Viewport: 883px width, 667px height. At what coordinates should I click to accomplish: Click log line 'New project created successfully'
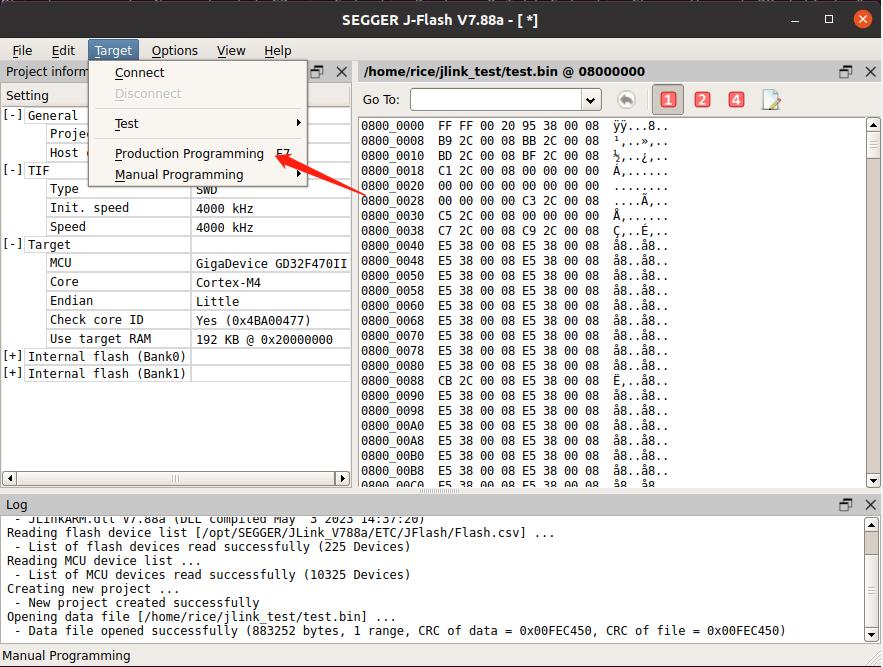[x=144, y=603]
